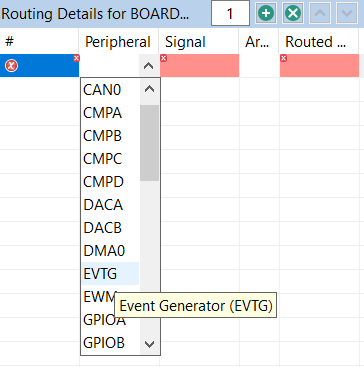The height and width of the screenshot is (367, 364).
Task: Click the list's scroll-up arrow
Action: (x=149, y=89)
